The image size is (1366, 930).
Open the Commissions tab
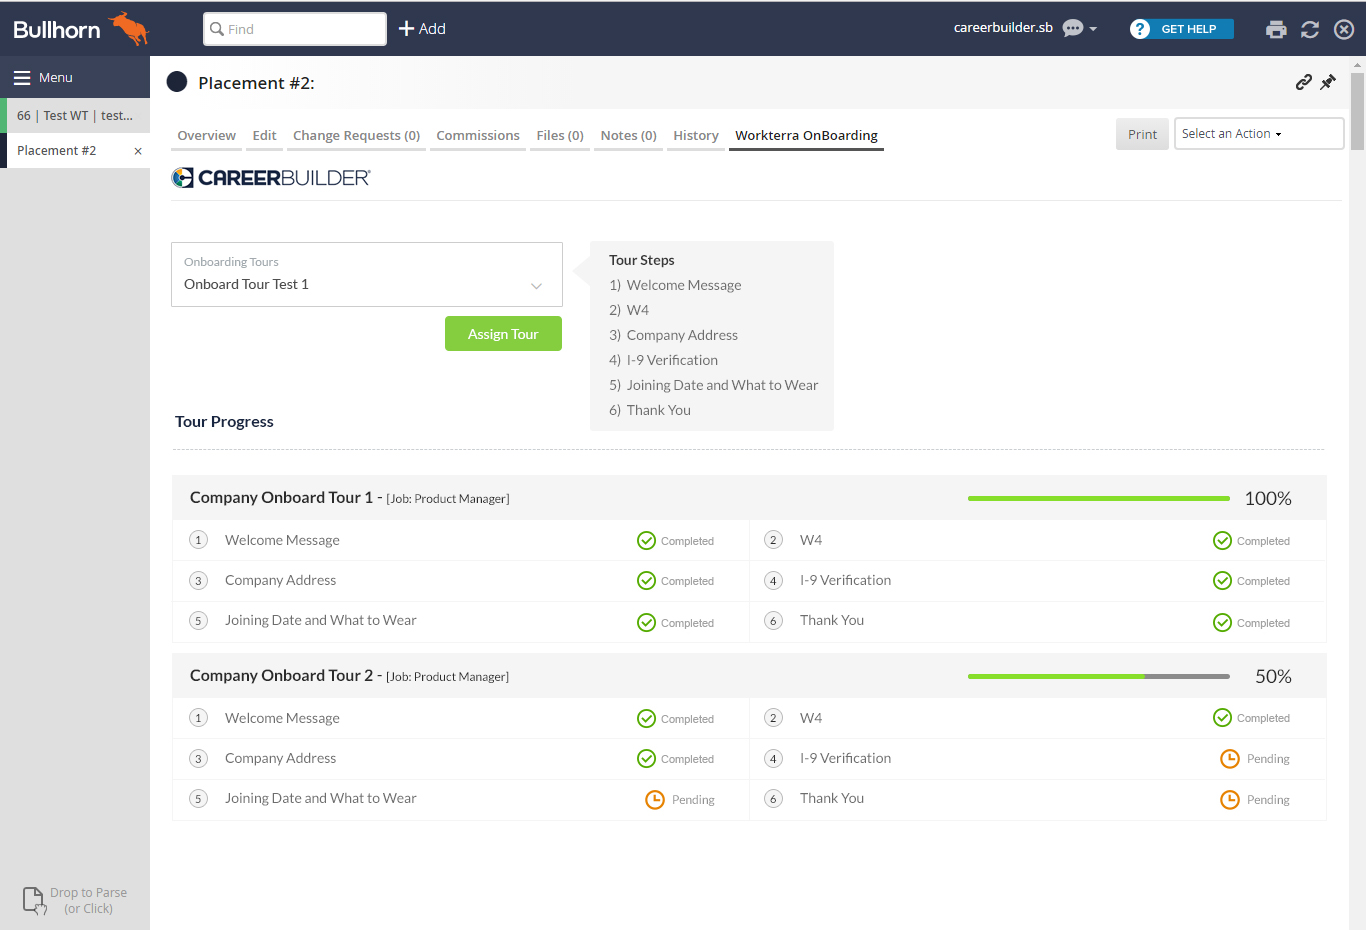click(x=478, y=135)
